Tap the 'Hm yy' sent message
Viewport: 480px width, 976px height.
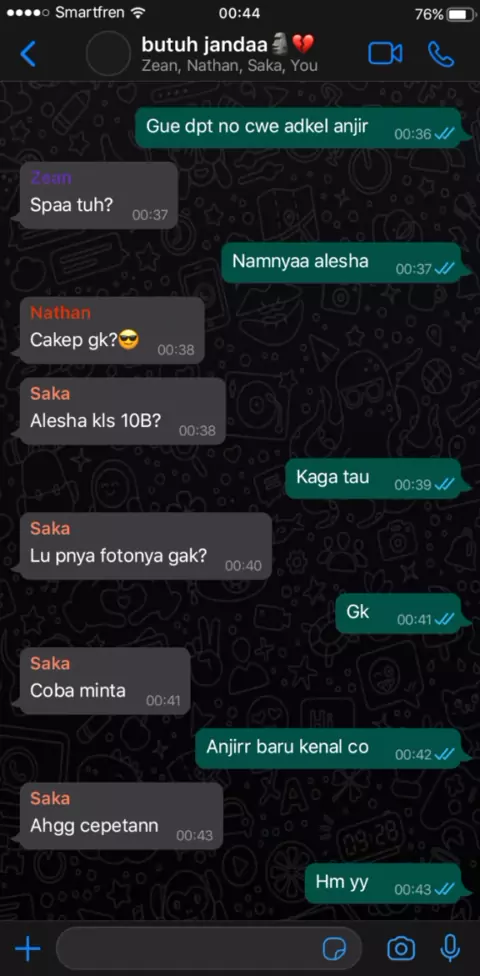pyautogui.click(x=384, y=883)
